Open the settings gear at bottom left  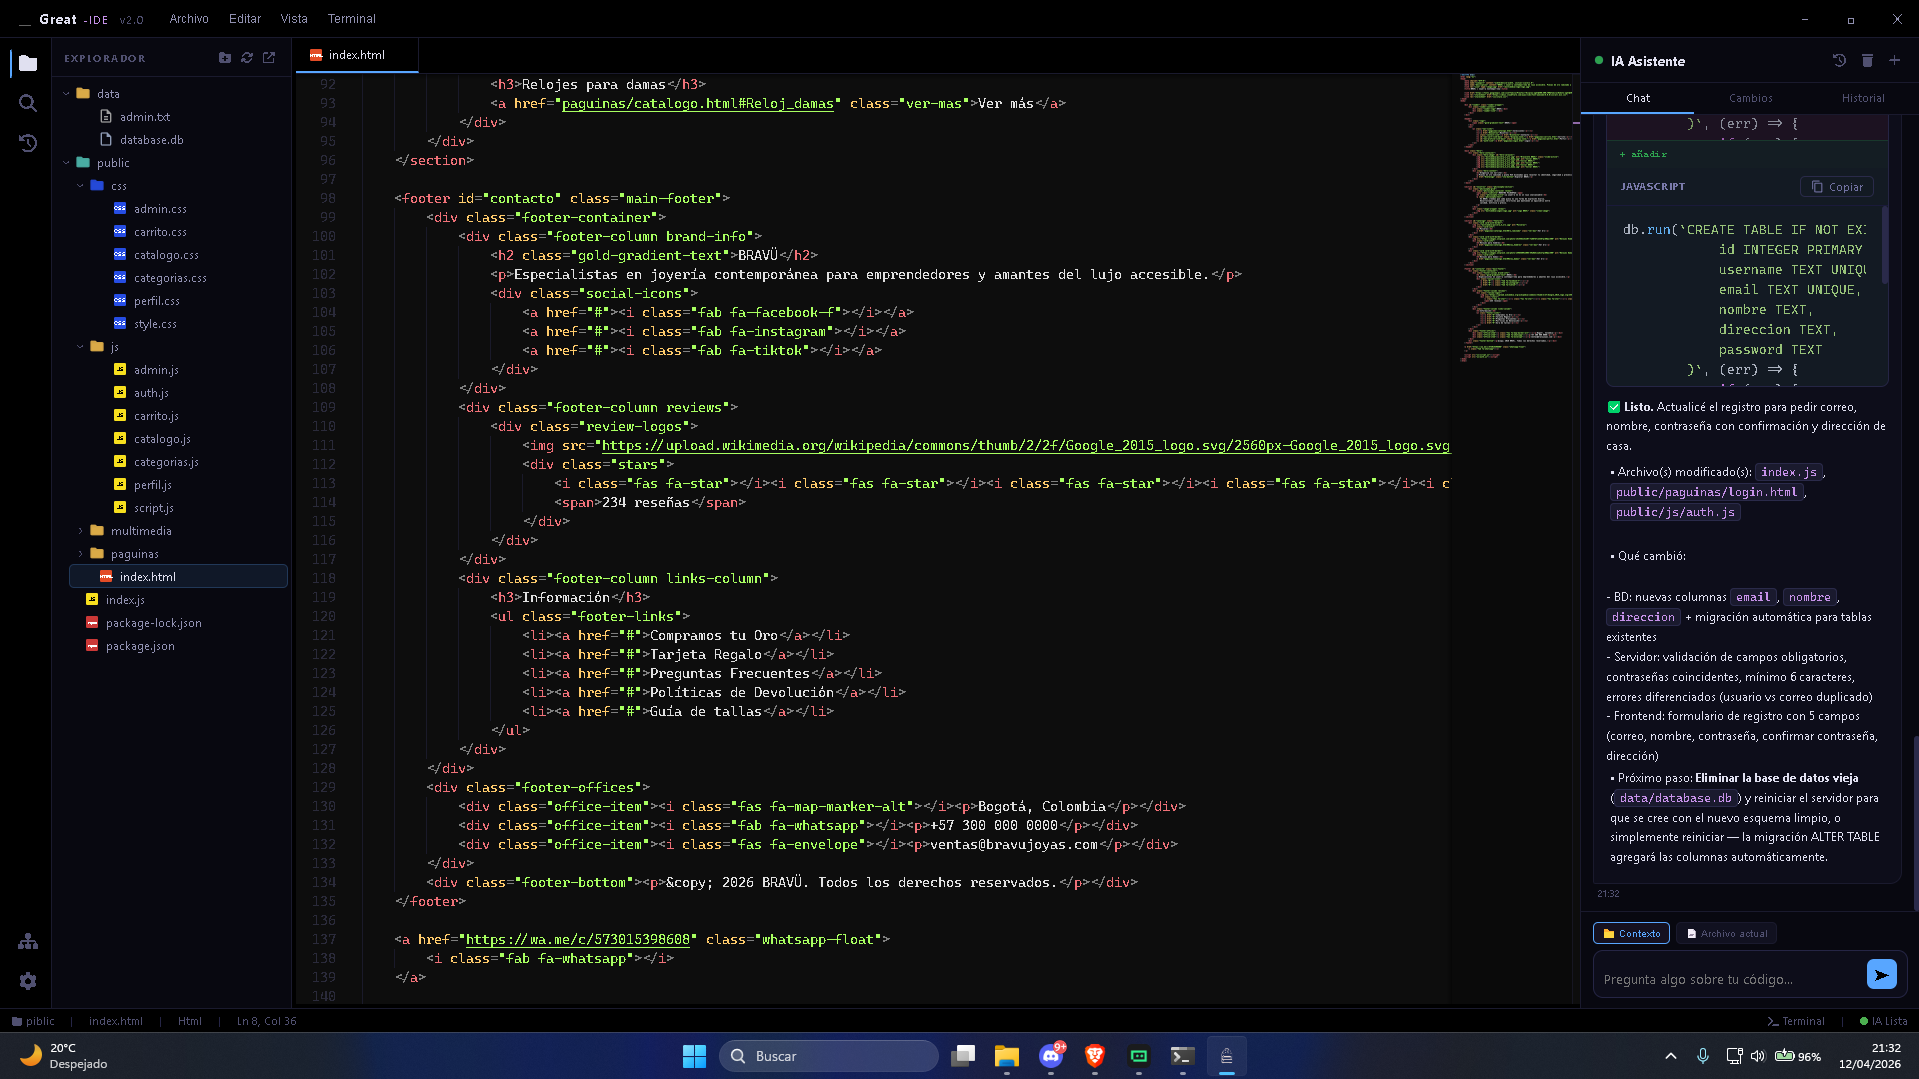27,981
